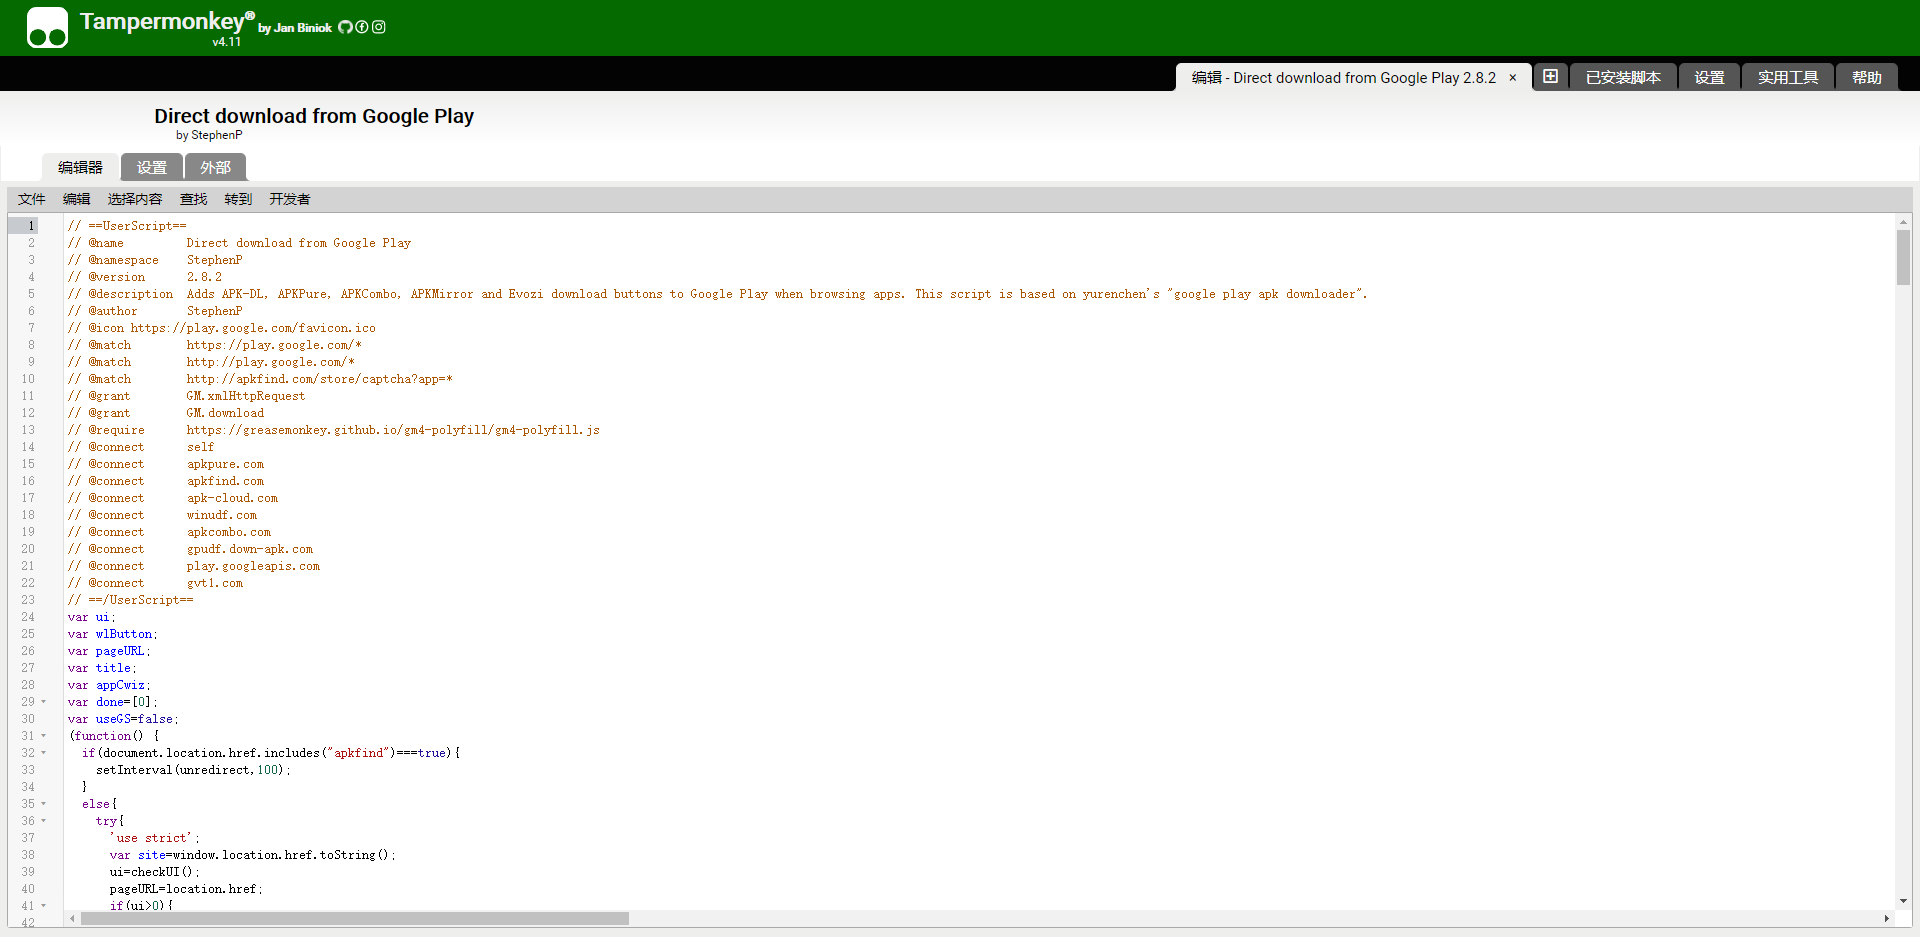Click the "var useGS=false;" code line
Screen dimensions: 1920x937
tap(123, 719)
